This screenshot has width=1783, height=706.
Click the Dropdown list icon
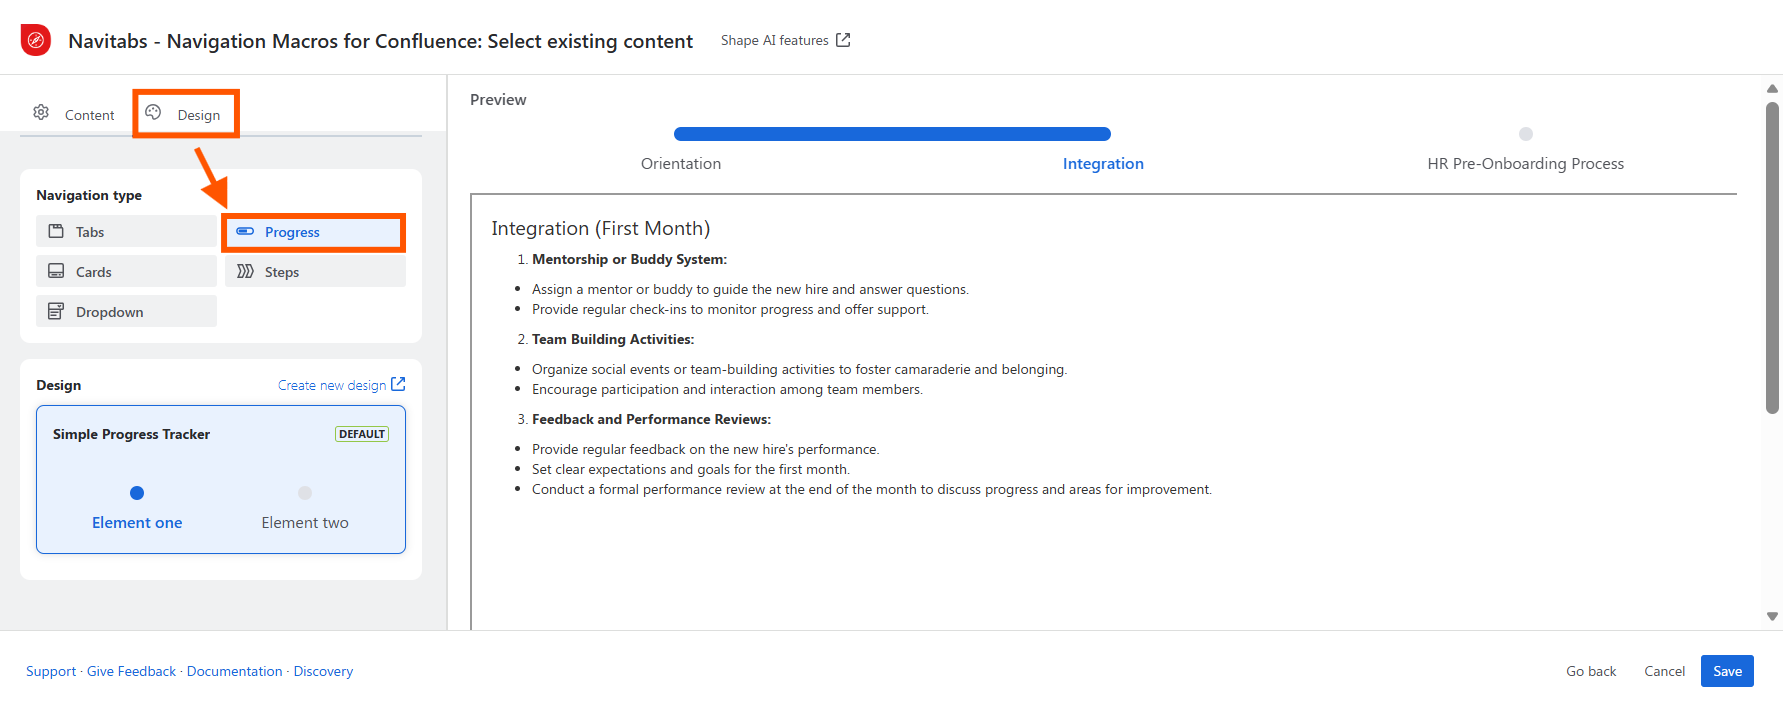pyautogui.click(x=56, y=311)
